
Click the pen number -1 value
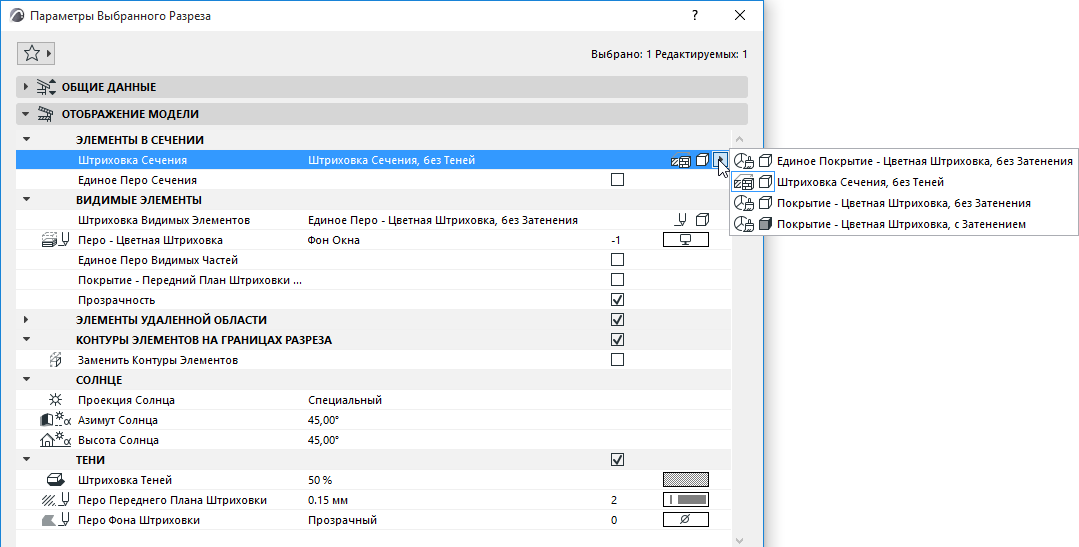[x=616, y=240]
